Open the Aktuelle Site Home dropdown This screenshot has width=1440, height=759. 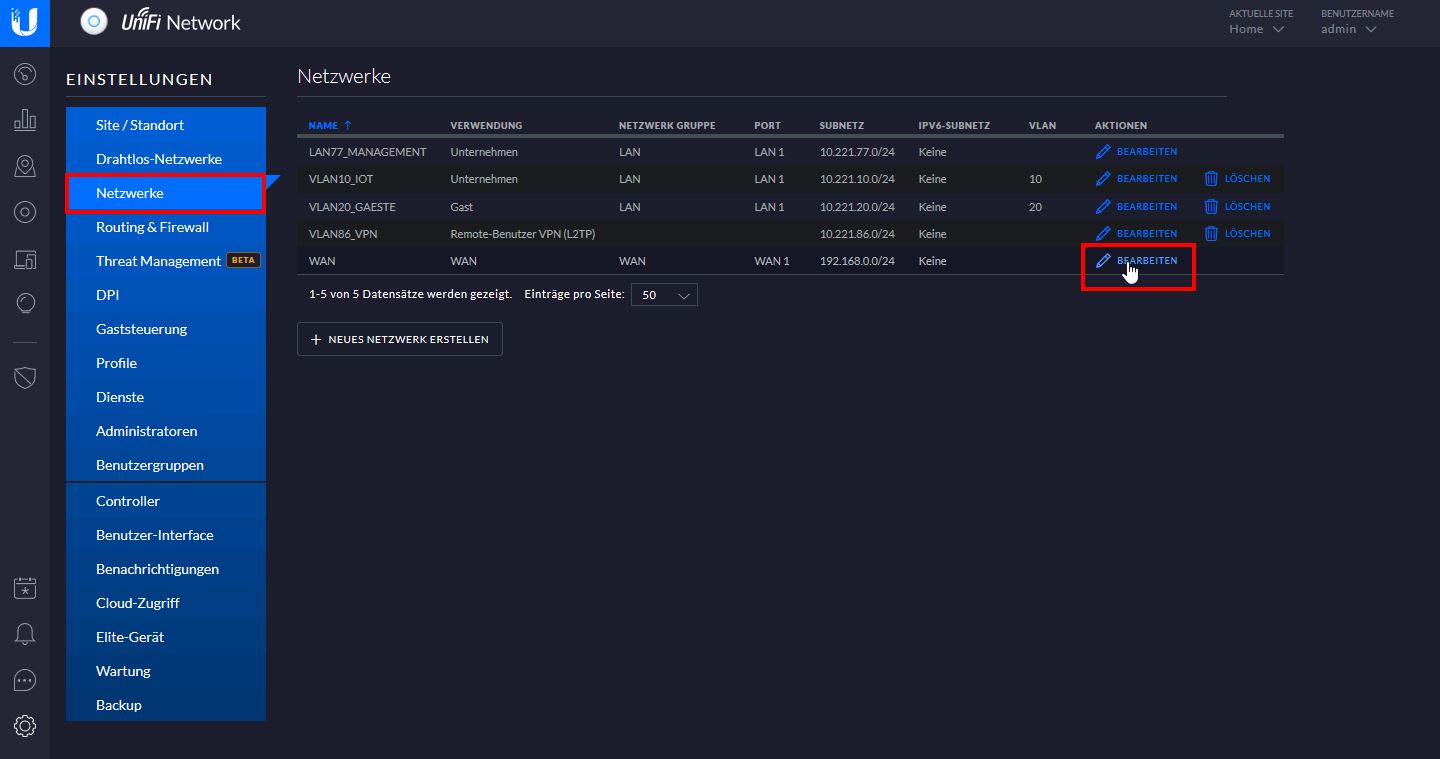[x=1257, y=29]
